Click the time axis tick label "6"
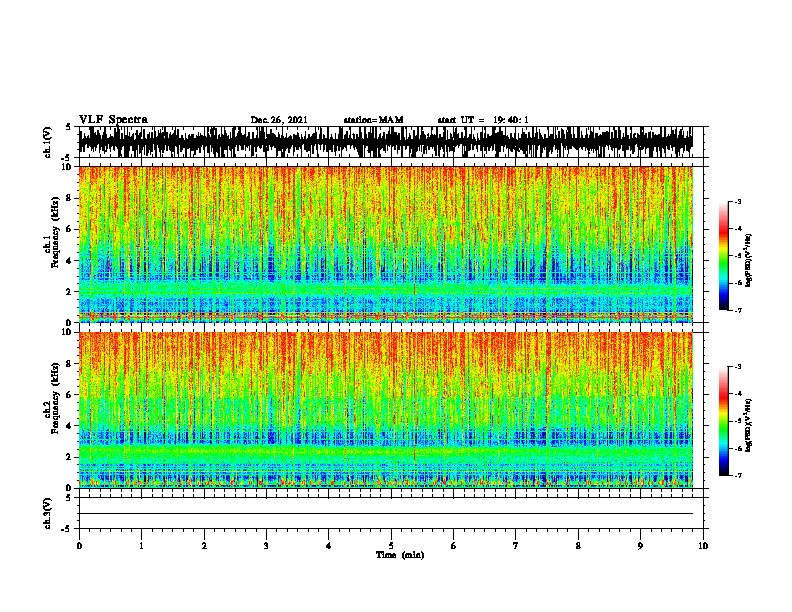The image size is (792, 612). (453, 546)
